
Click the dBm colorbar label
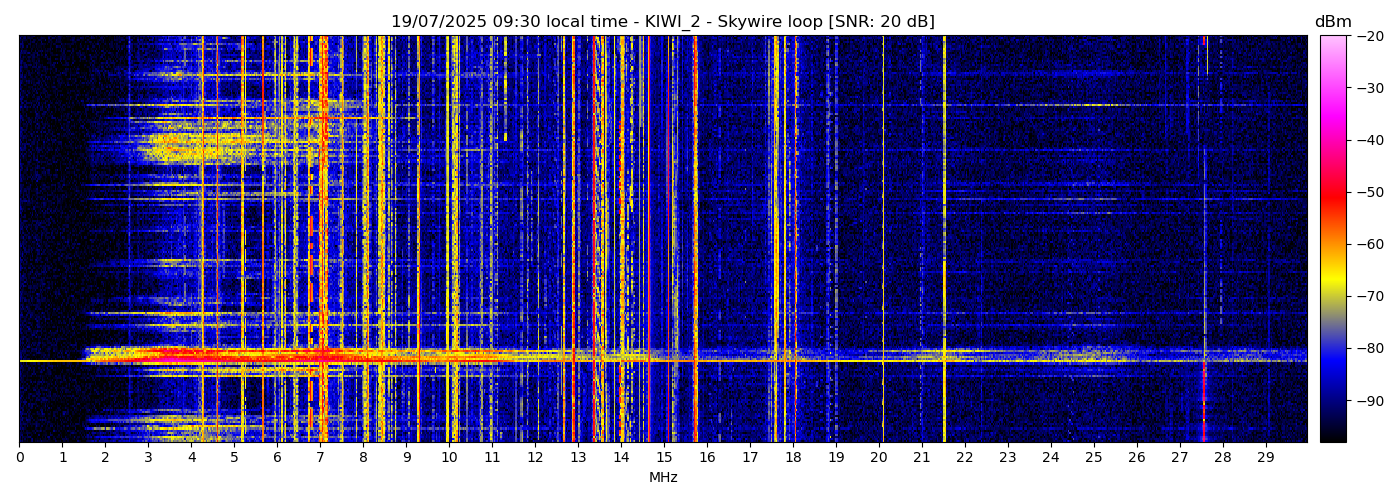[x=1332, y=22]
